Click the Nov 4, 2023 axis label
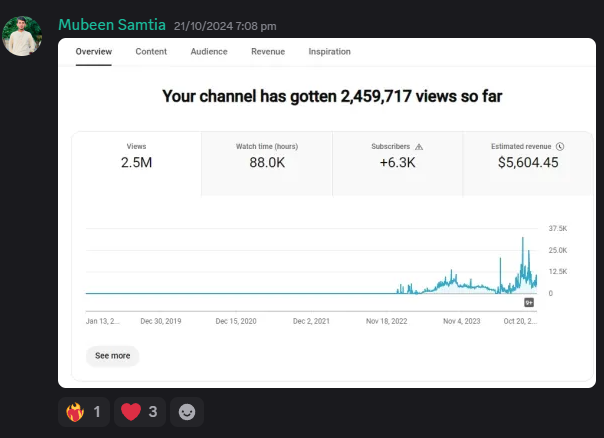Screen dimensions: 604x438 [x=461, y=321]
